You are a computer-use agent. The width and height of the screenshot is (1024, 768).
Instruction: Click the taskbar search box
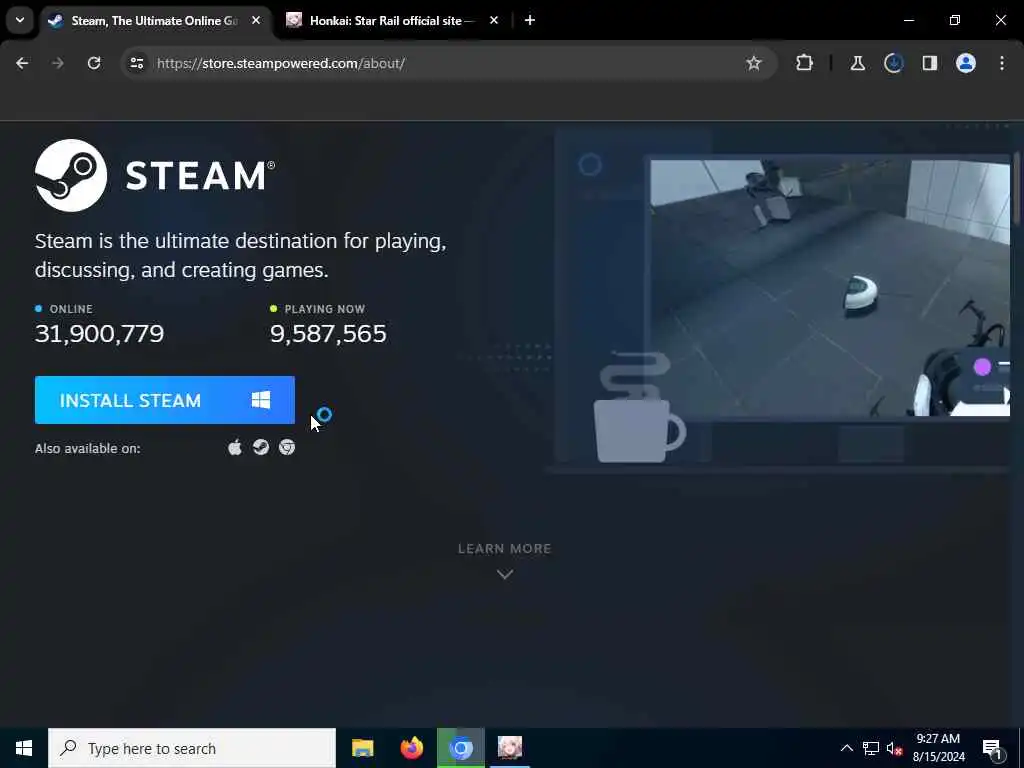(x=192, y=748)
